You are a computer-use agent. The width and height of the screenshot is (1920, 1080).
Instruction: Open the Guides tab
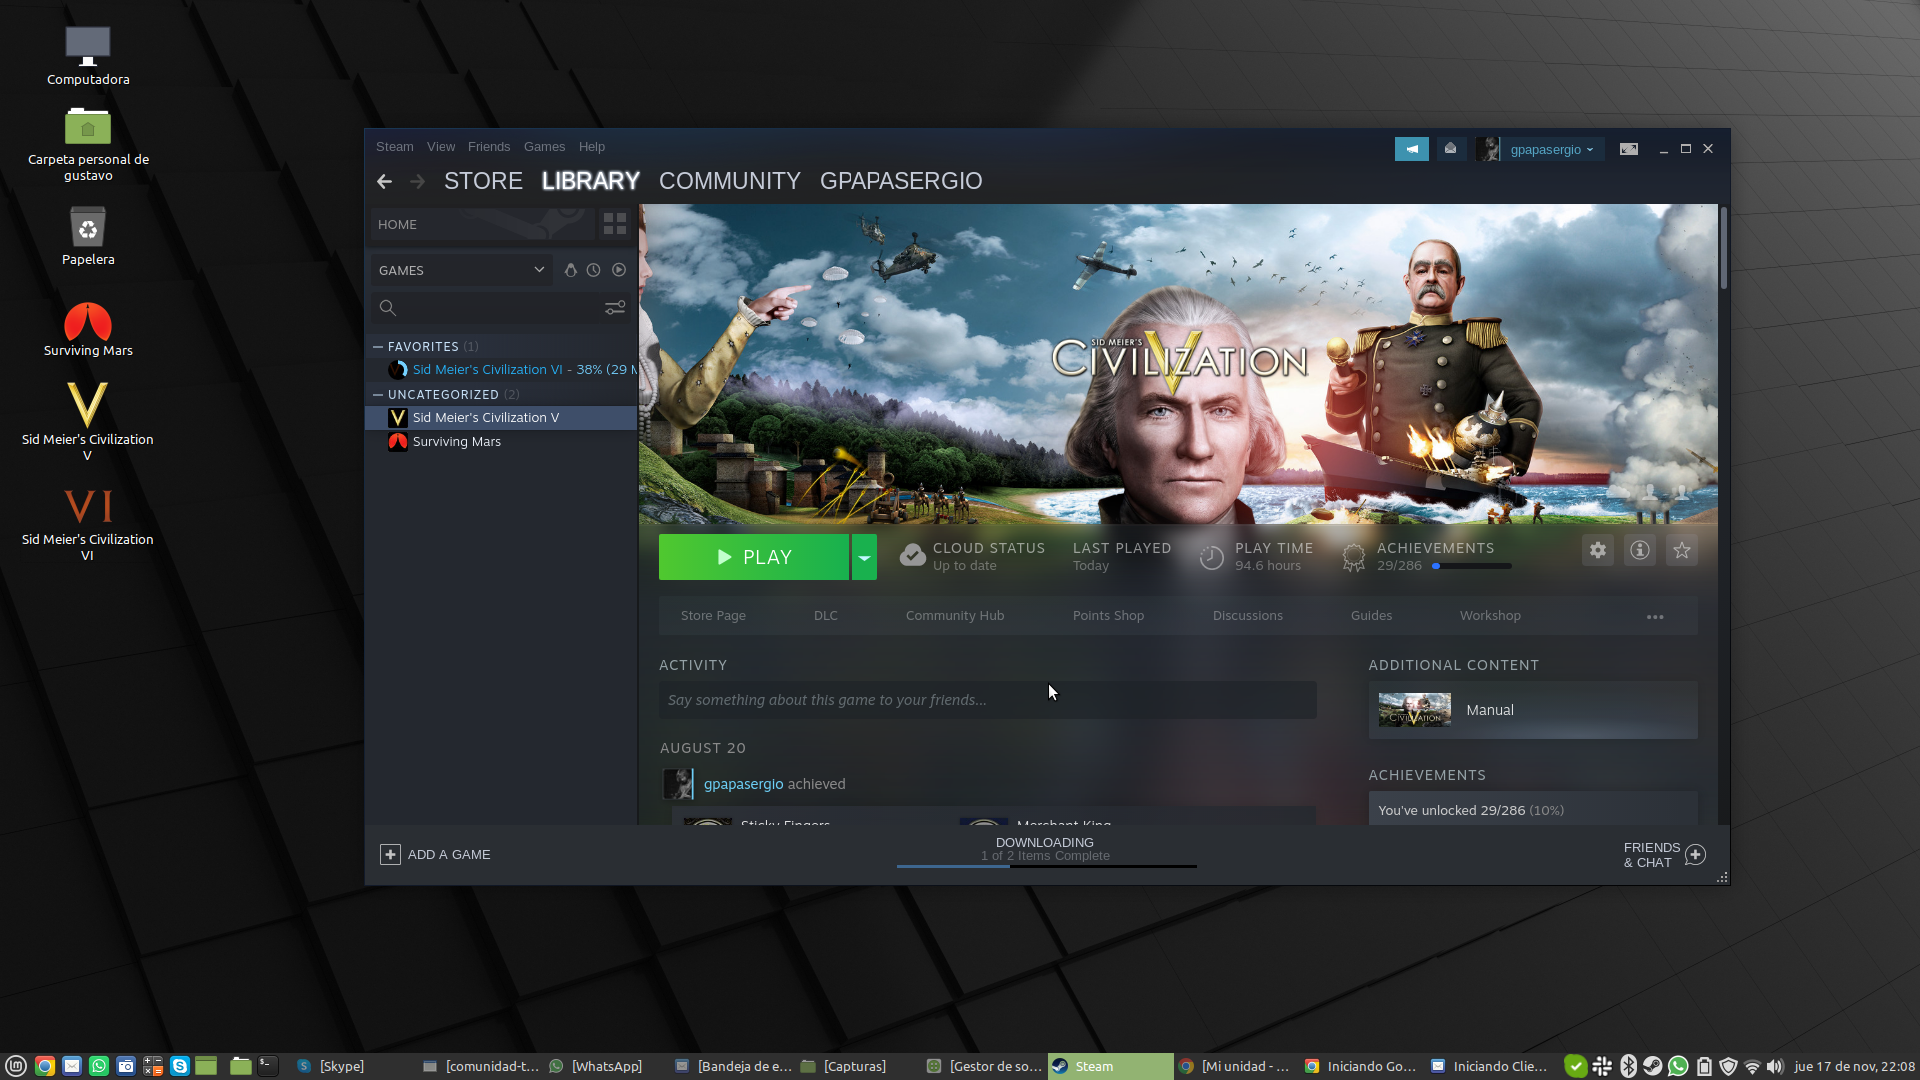tap(1371, 616)
